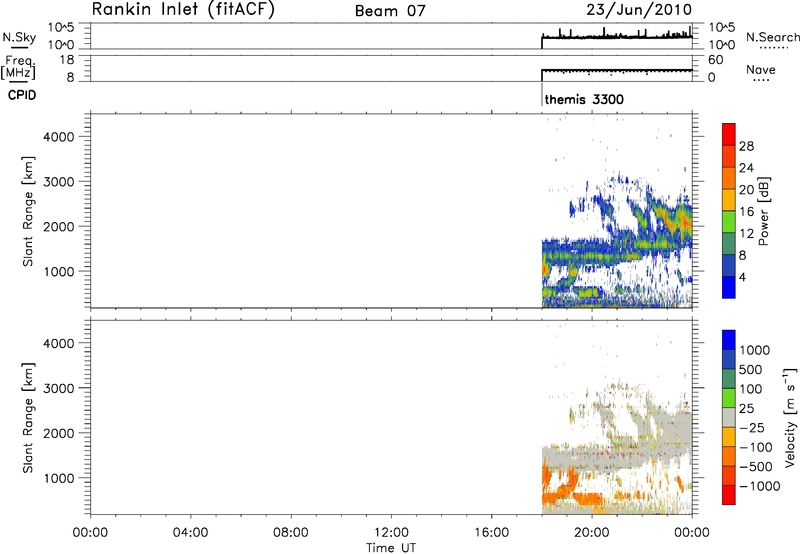Click the '28' power color bar value
800x554 pixels.
(x=746, y=146)
